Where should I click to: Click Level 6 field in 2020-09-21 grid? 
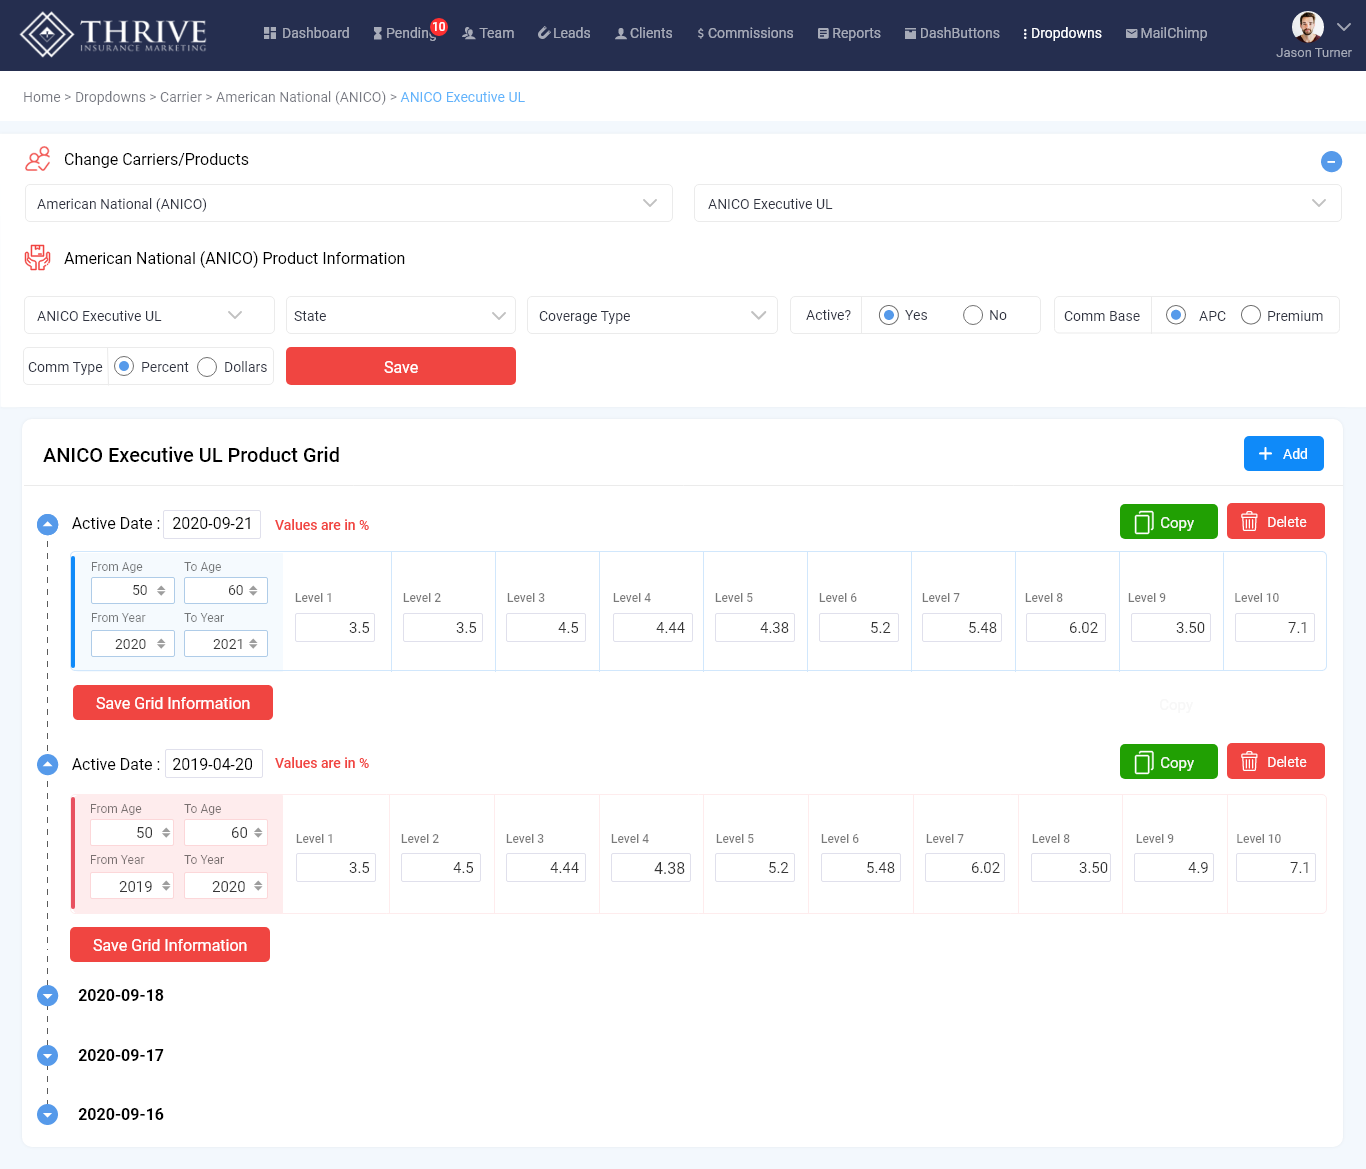859,627
